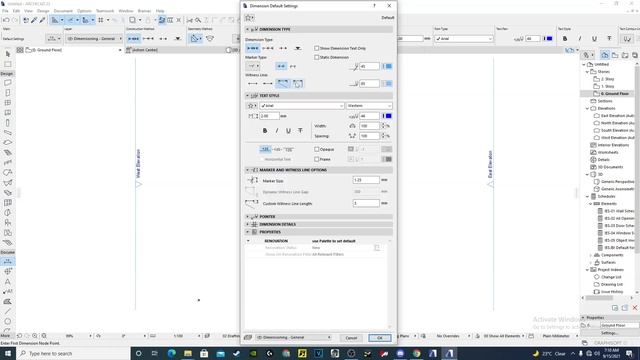Toggle Italic in Text Style panel
Viewport: 640px width, 360px height.
click(x=277, y=131)
